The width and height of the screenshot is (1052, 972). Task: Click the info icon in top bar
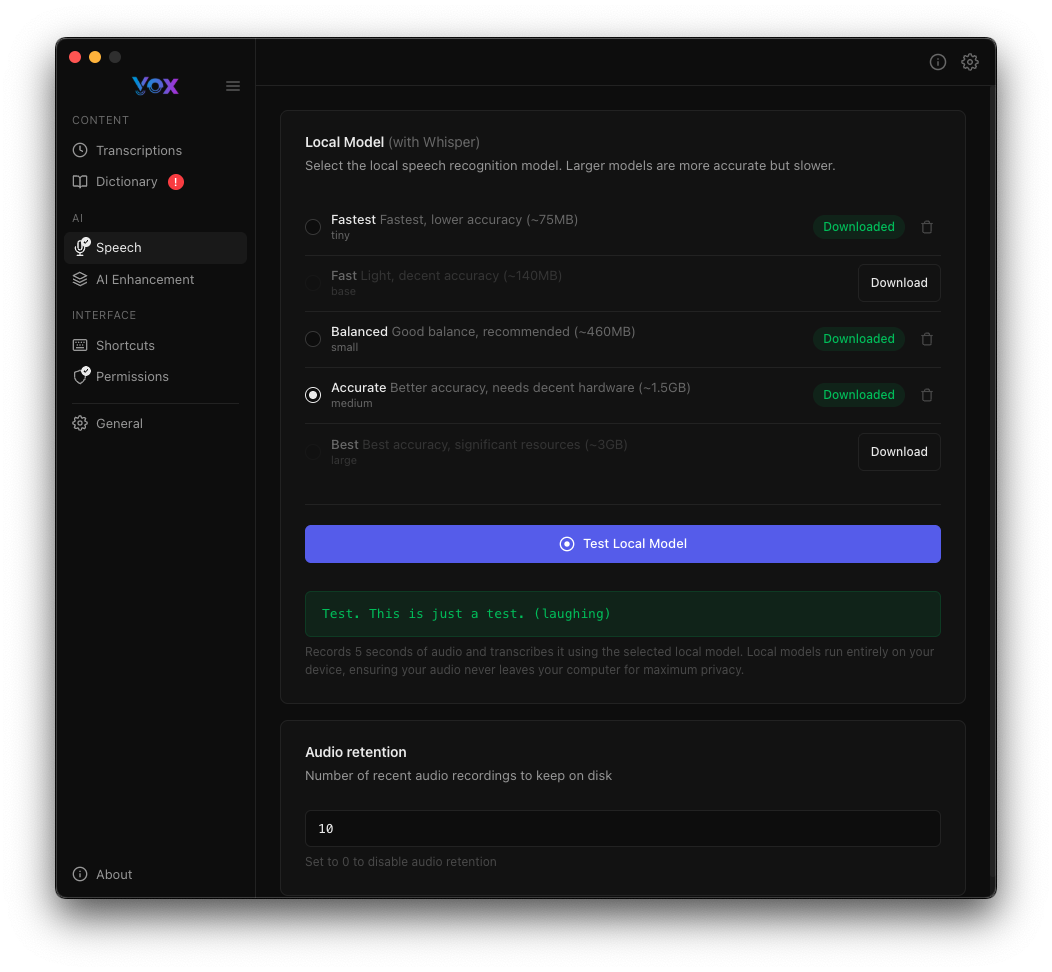[937, 62]
